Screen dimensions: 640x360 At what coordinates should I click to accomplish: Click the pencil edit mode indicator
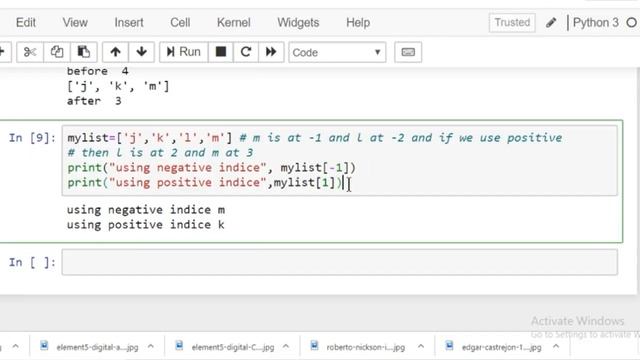pyautogui.click(x=551, y=22)
